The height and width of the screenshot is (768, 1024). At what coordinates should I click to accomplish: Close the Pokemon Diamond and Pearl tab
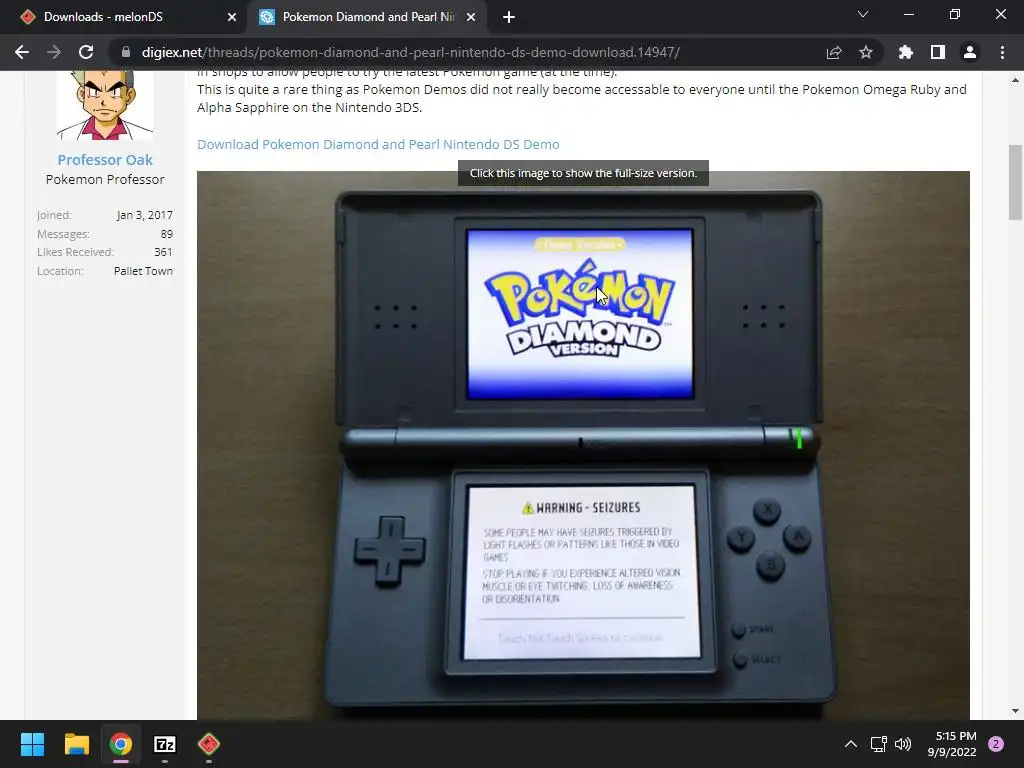pos(471,17)
